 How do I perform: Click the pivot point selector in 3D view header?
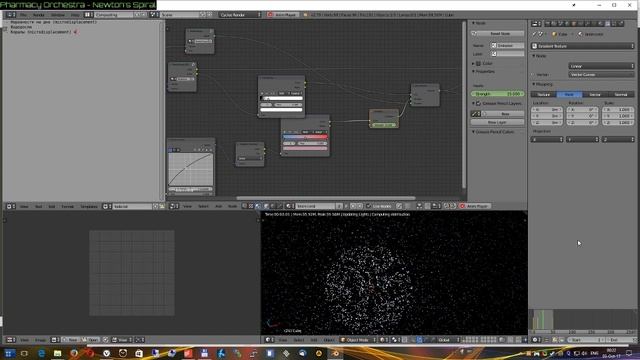(396, 340)
